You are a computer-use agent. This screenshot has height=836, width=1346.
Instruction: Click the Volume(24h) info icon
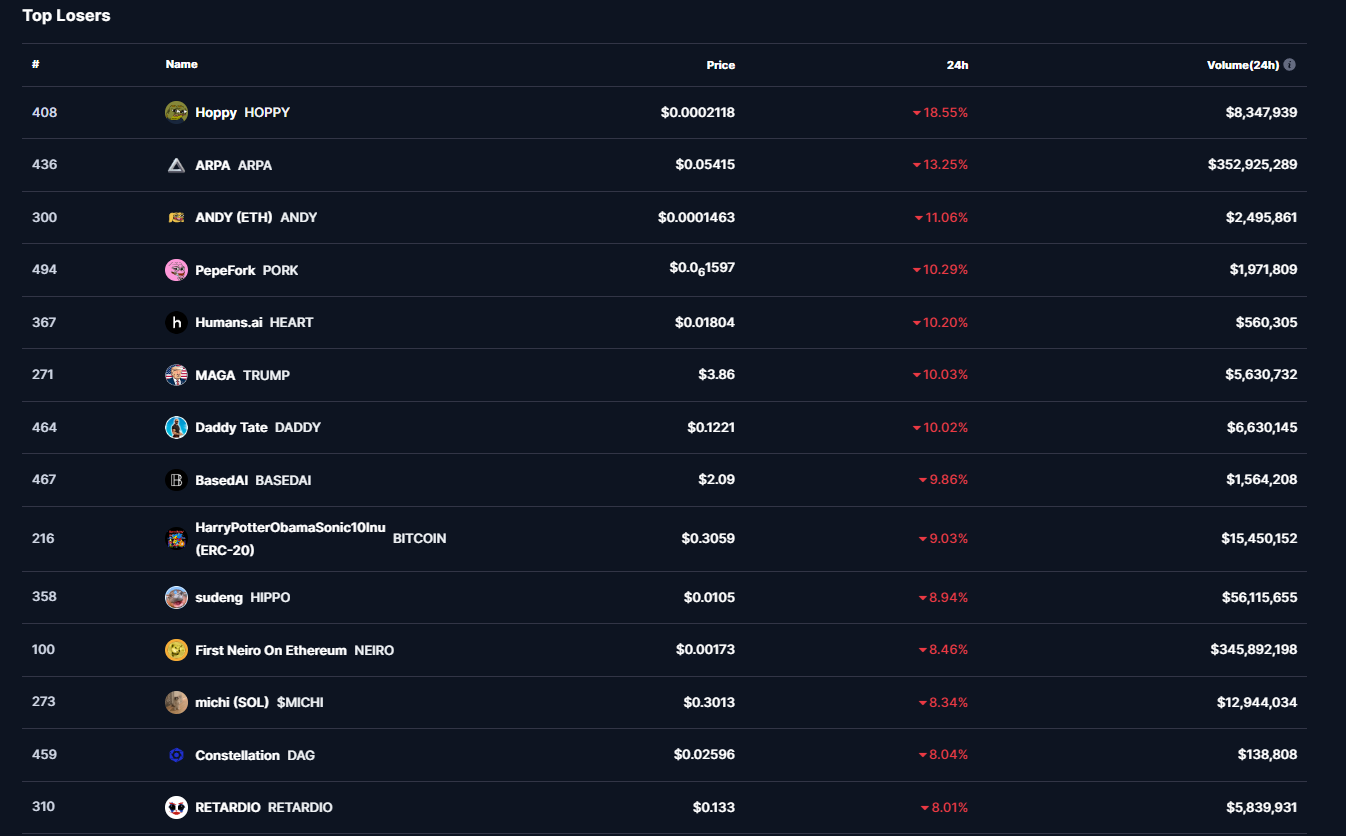click(1290, 65)
